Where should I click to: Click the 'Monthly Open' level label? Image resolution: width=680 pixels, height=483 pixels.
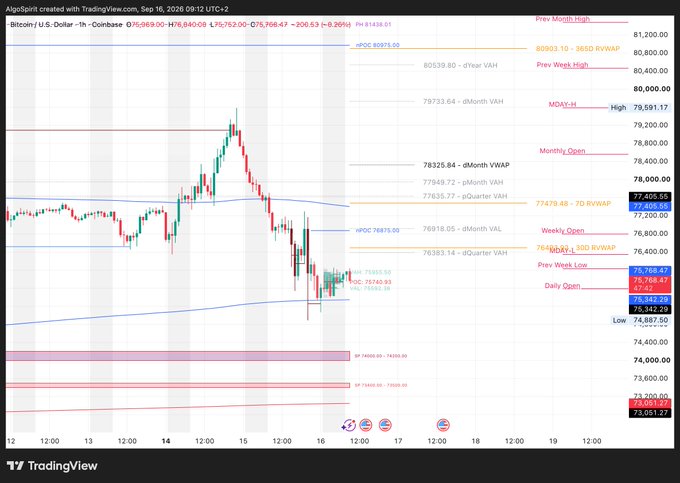point(562,151)
